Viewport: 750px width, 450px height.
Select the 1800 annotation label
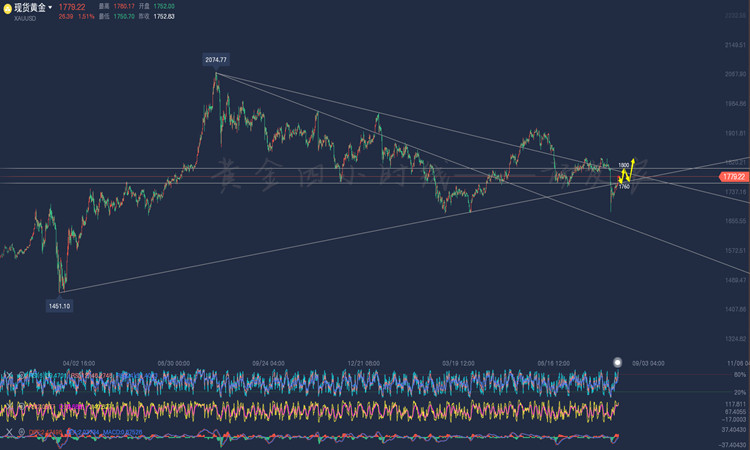pyautogui.click(x=624, y=165)
